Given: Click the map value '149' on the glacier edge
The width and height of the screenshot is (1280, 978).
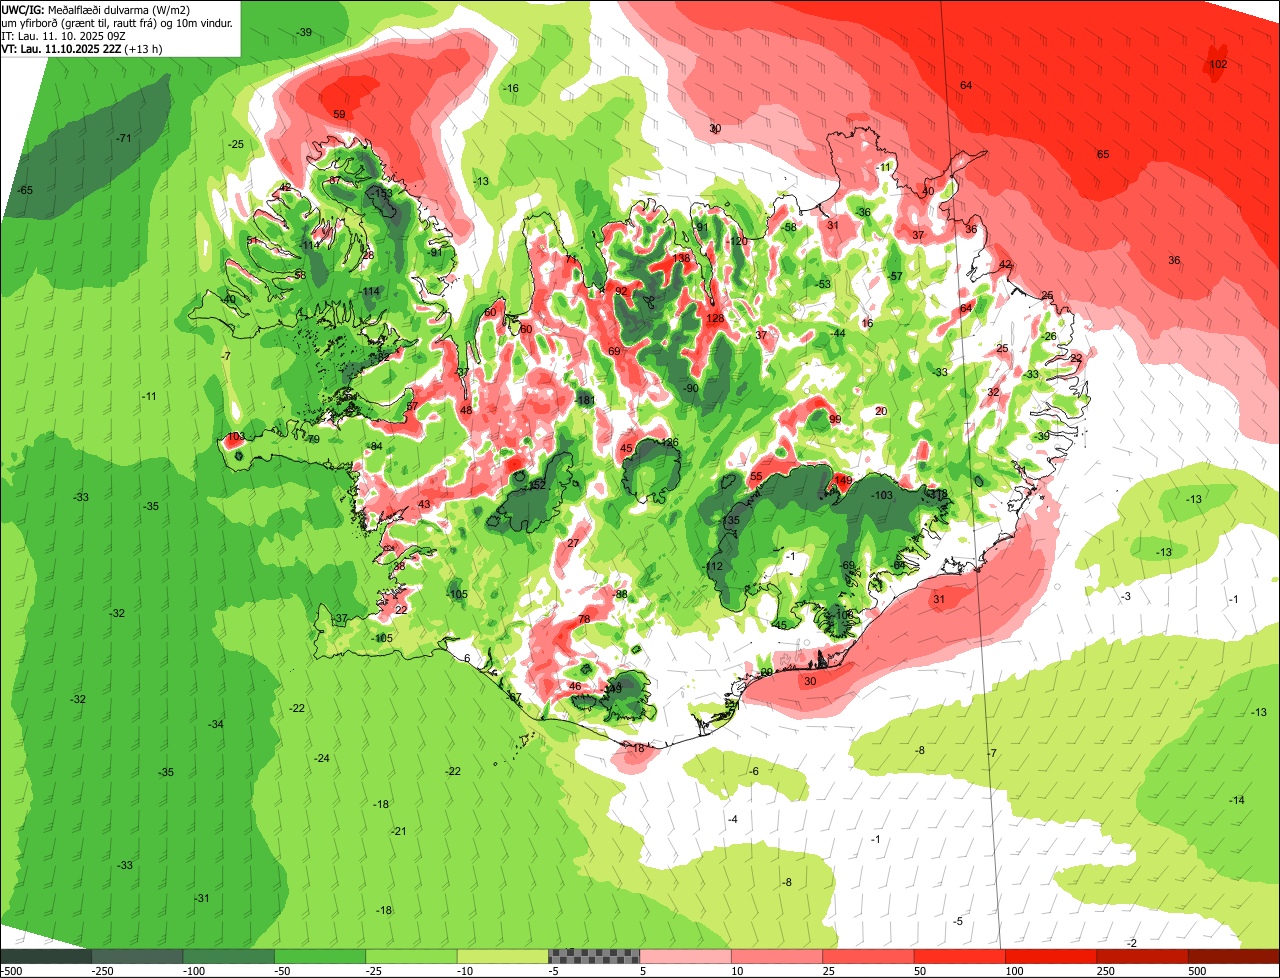Looking at the screenshot, I should pyautogui.click(x=844, y=481).
